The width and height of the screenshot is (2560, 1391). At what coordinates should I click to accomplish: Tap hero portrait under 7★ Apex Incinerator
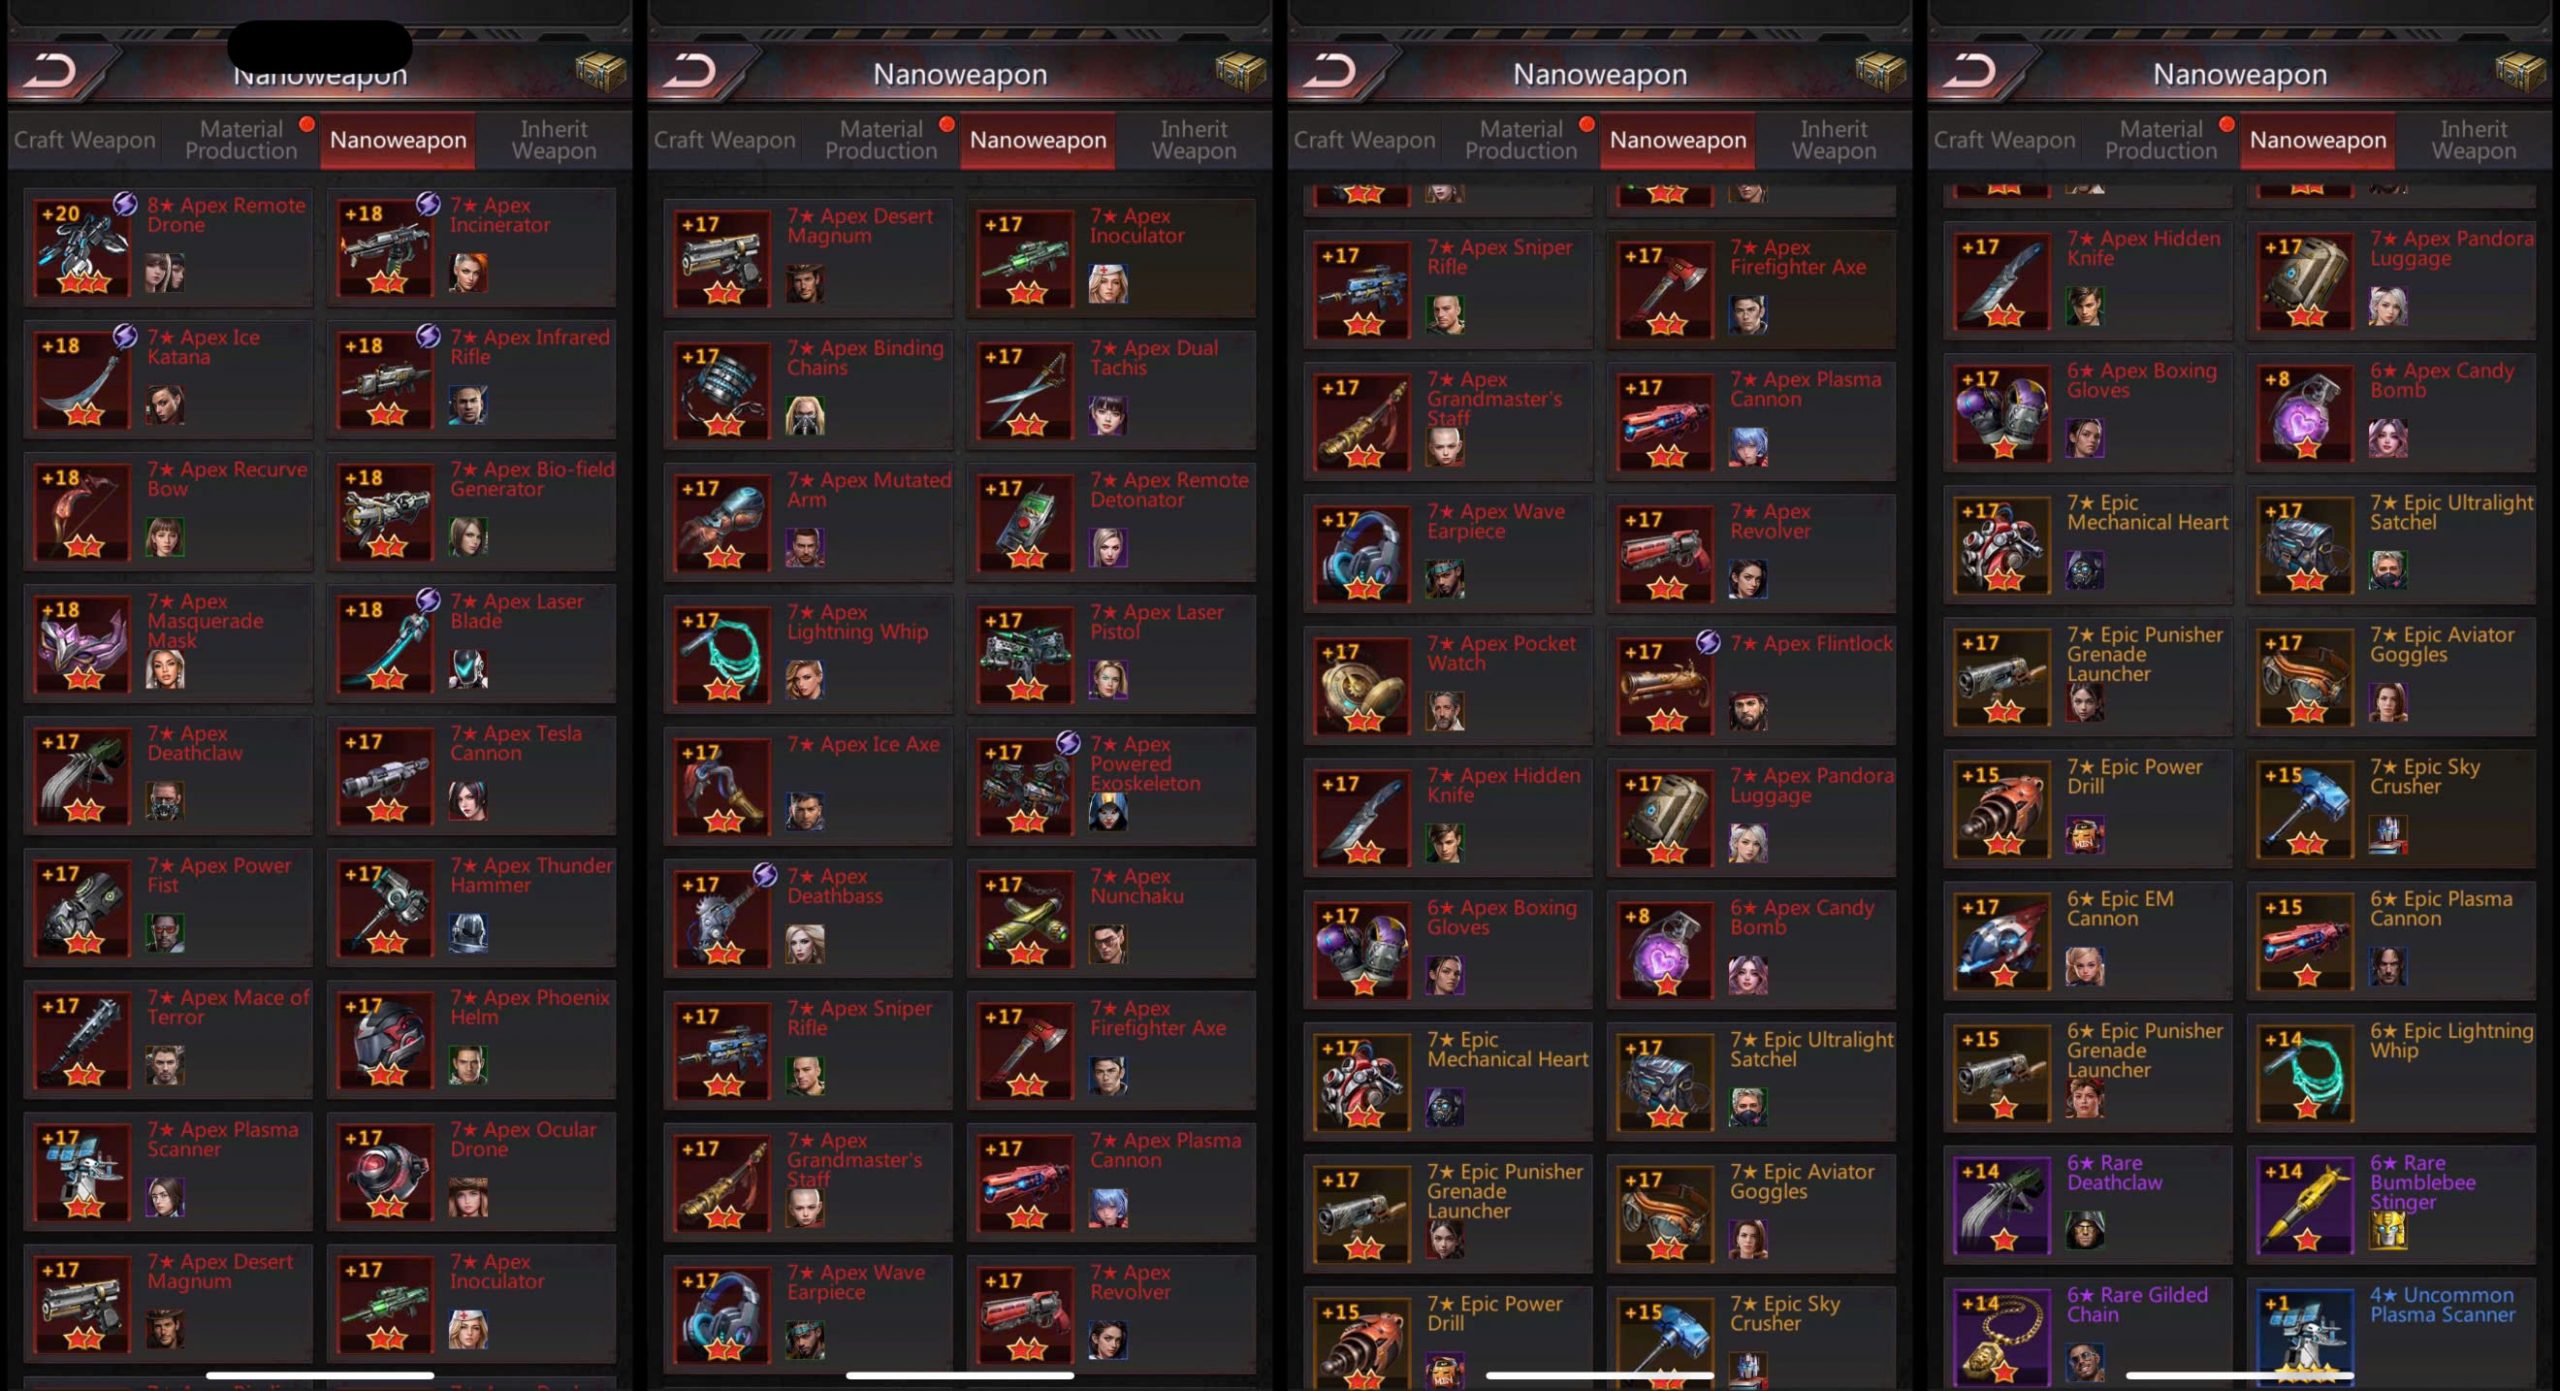(468, 272)
